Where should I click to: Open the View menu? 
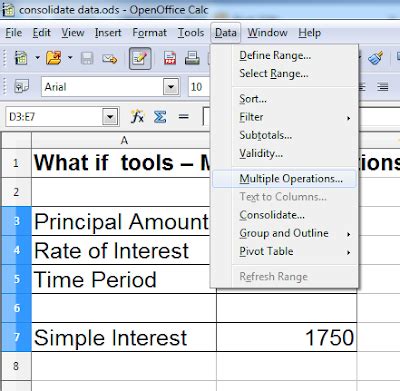pos(73,33)
